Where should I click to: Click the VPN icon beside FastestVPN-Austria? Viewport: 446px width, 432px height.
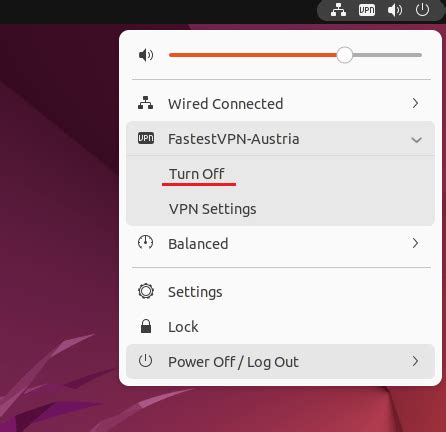pyautogui.click(x=146, y=138)
